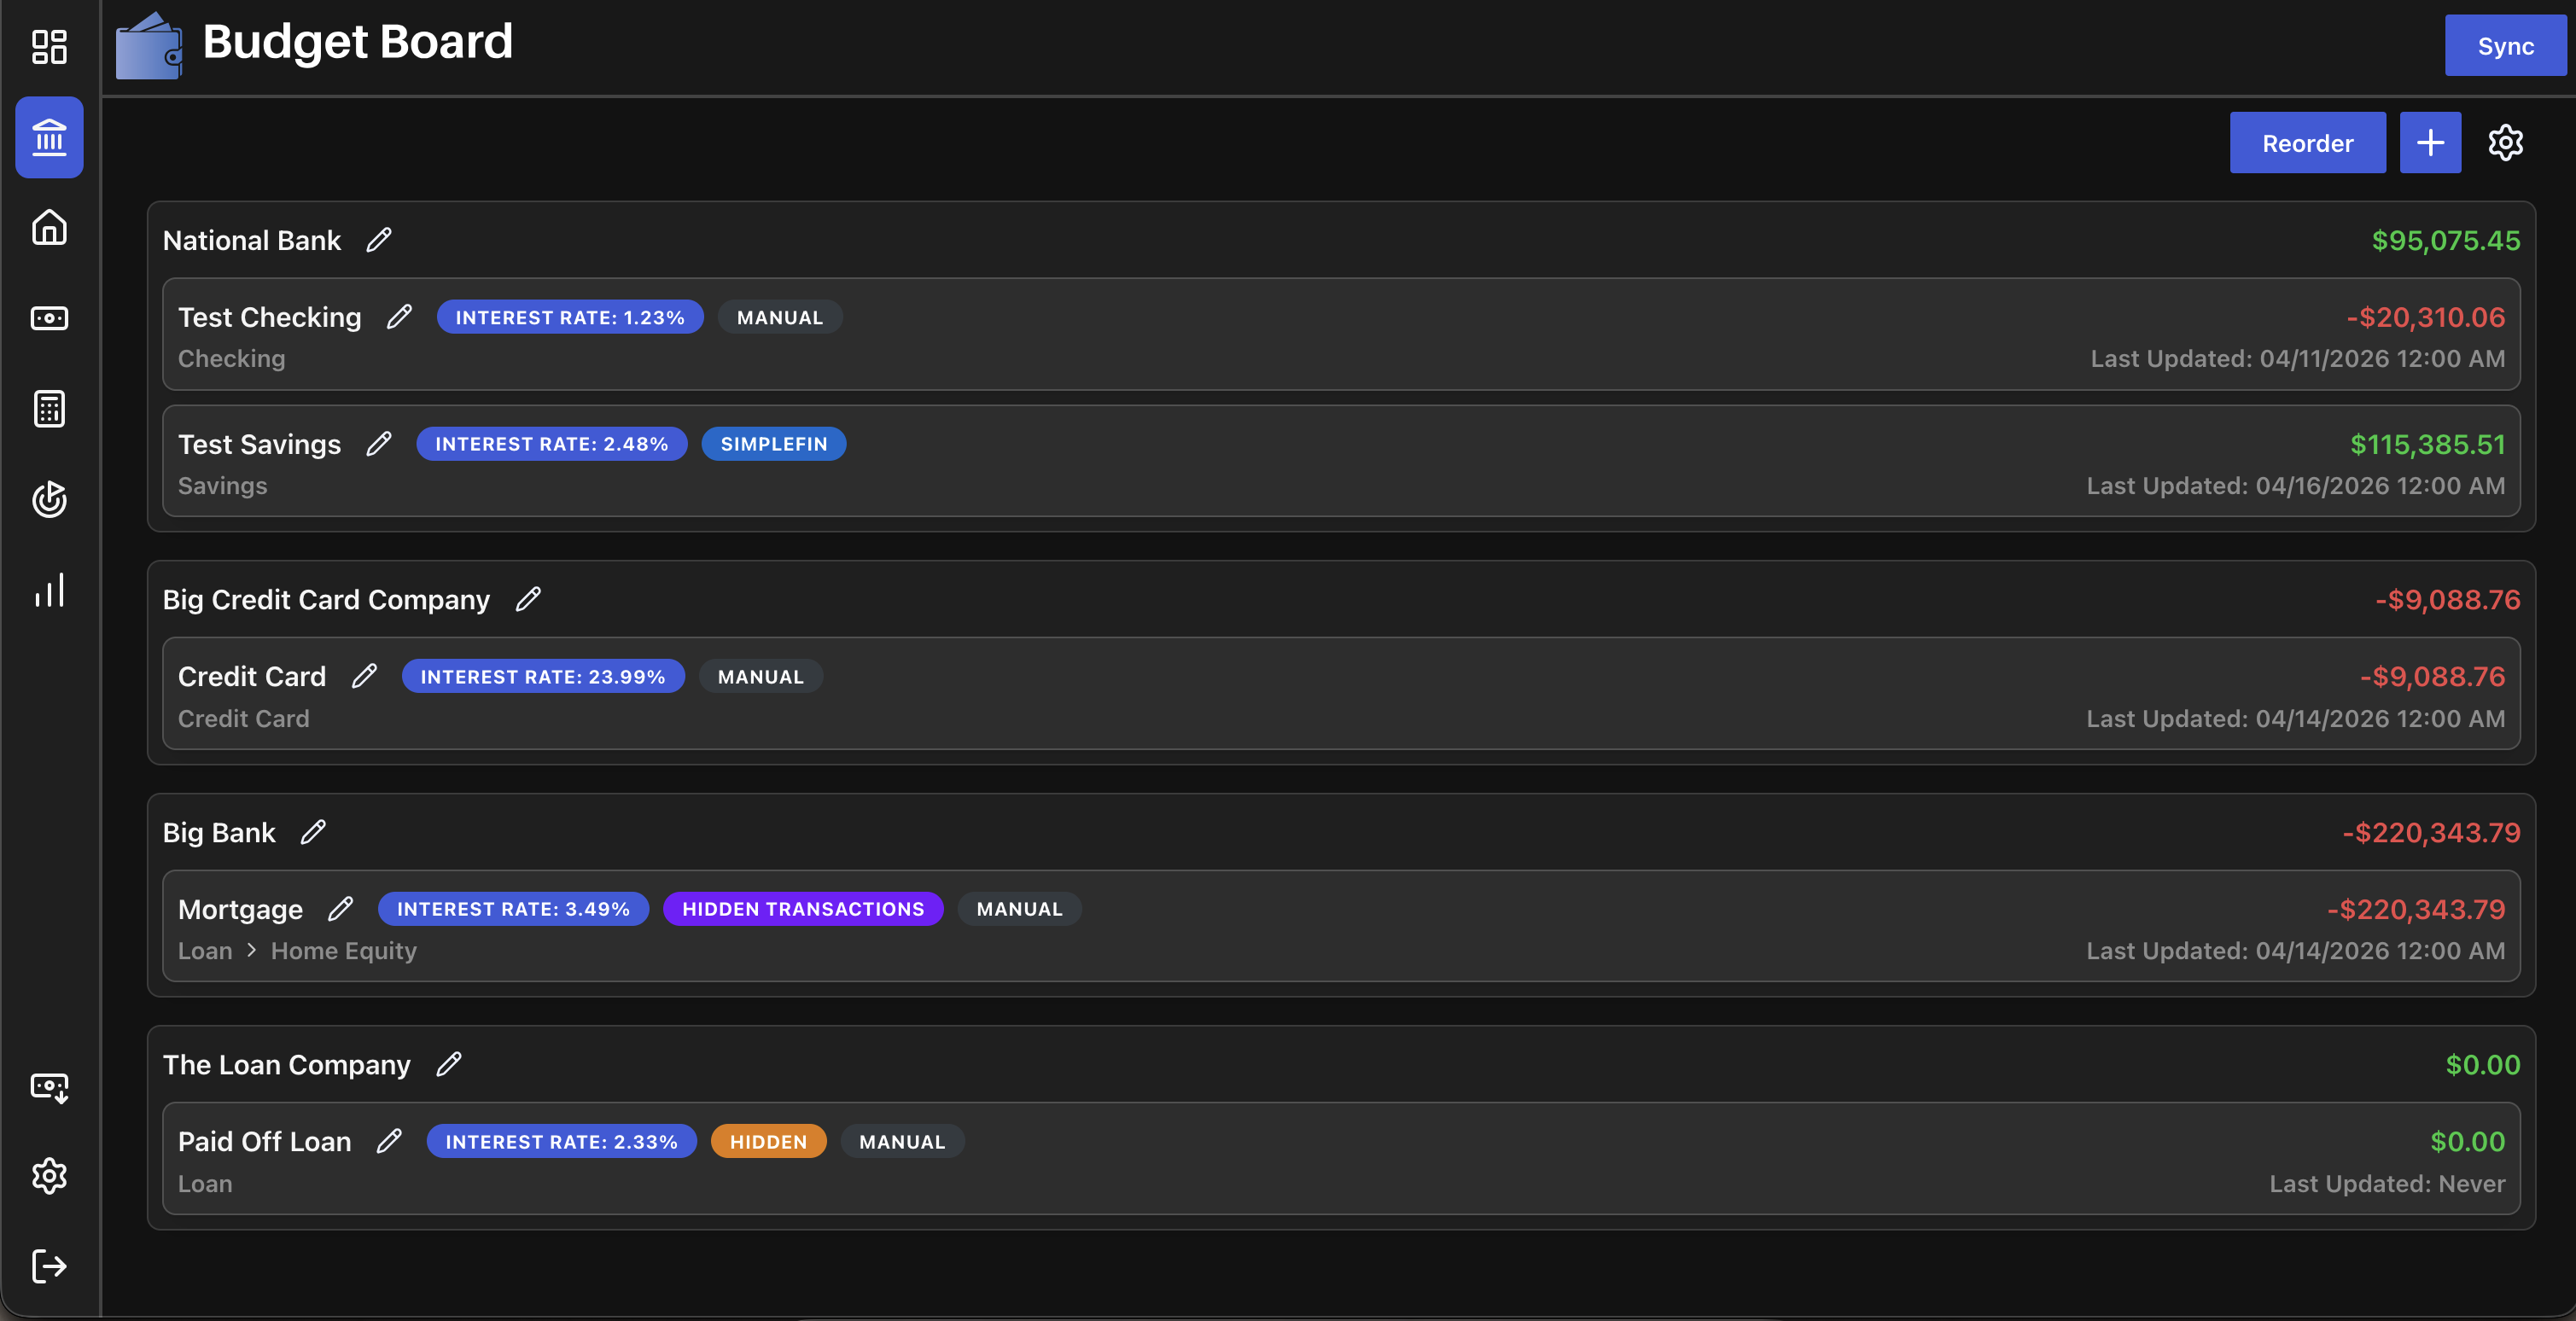The width and height of the screenshot is (2576, 1321).
Task: Open the banknote icon page in sidebar
Action: pyautogui.click(x=49, y=318)
